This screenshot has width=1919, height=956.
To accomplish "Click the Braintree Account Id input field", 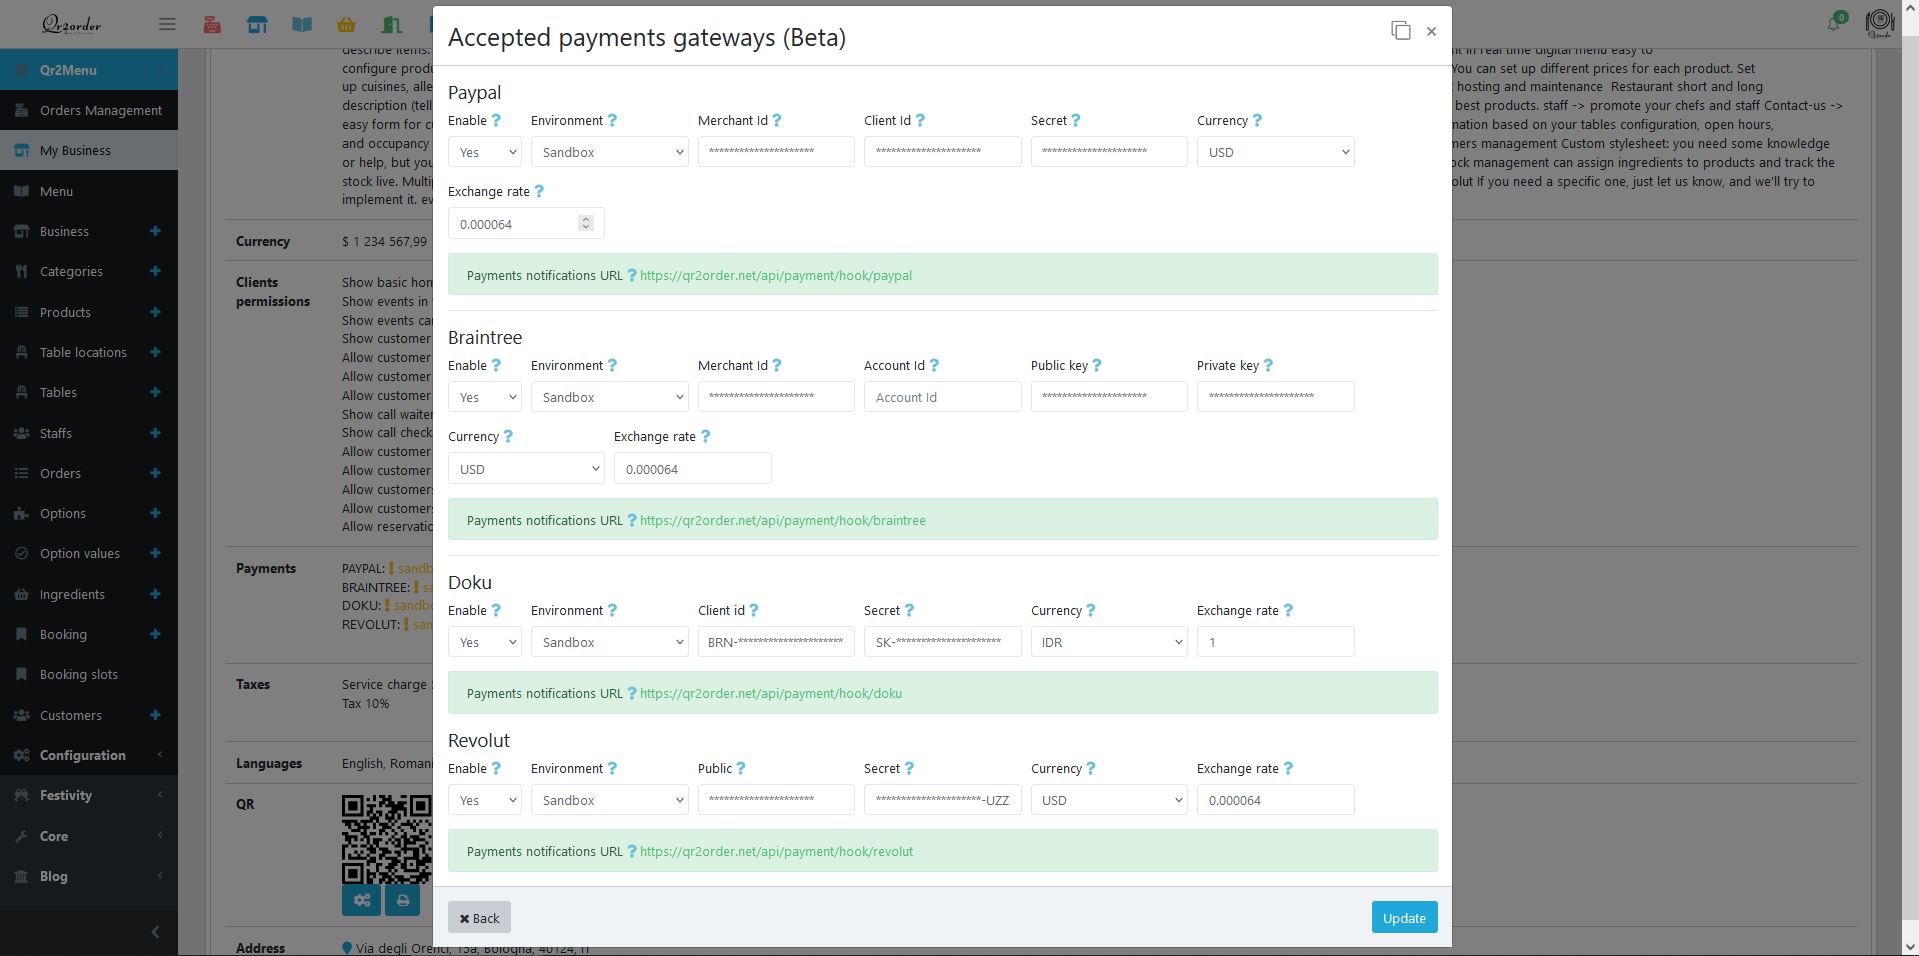I will 942,397.
